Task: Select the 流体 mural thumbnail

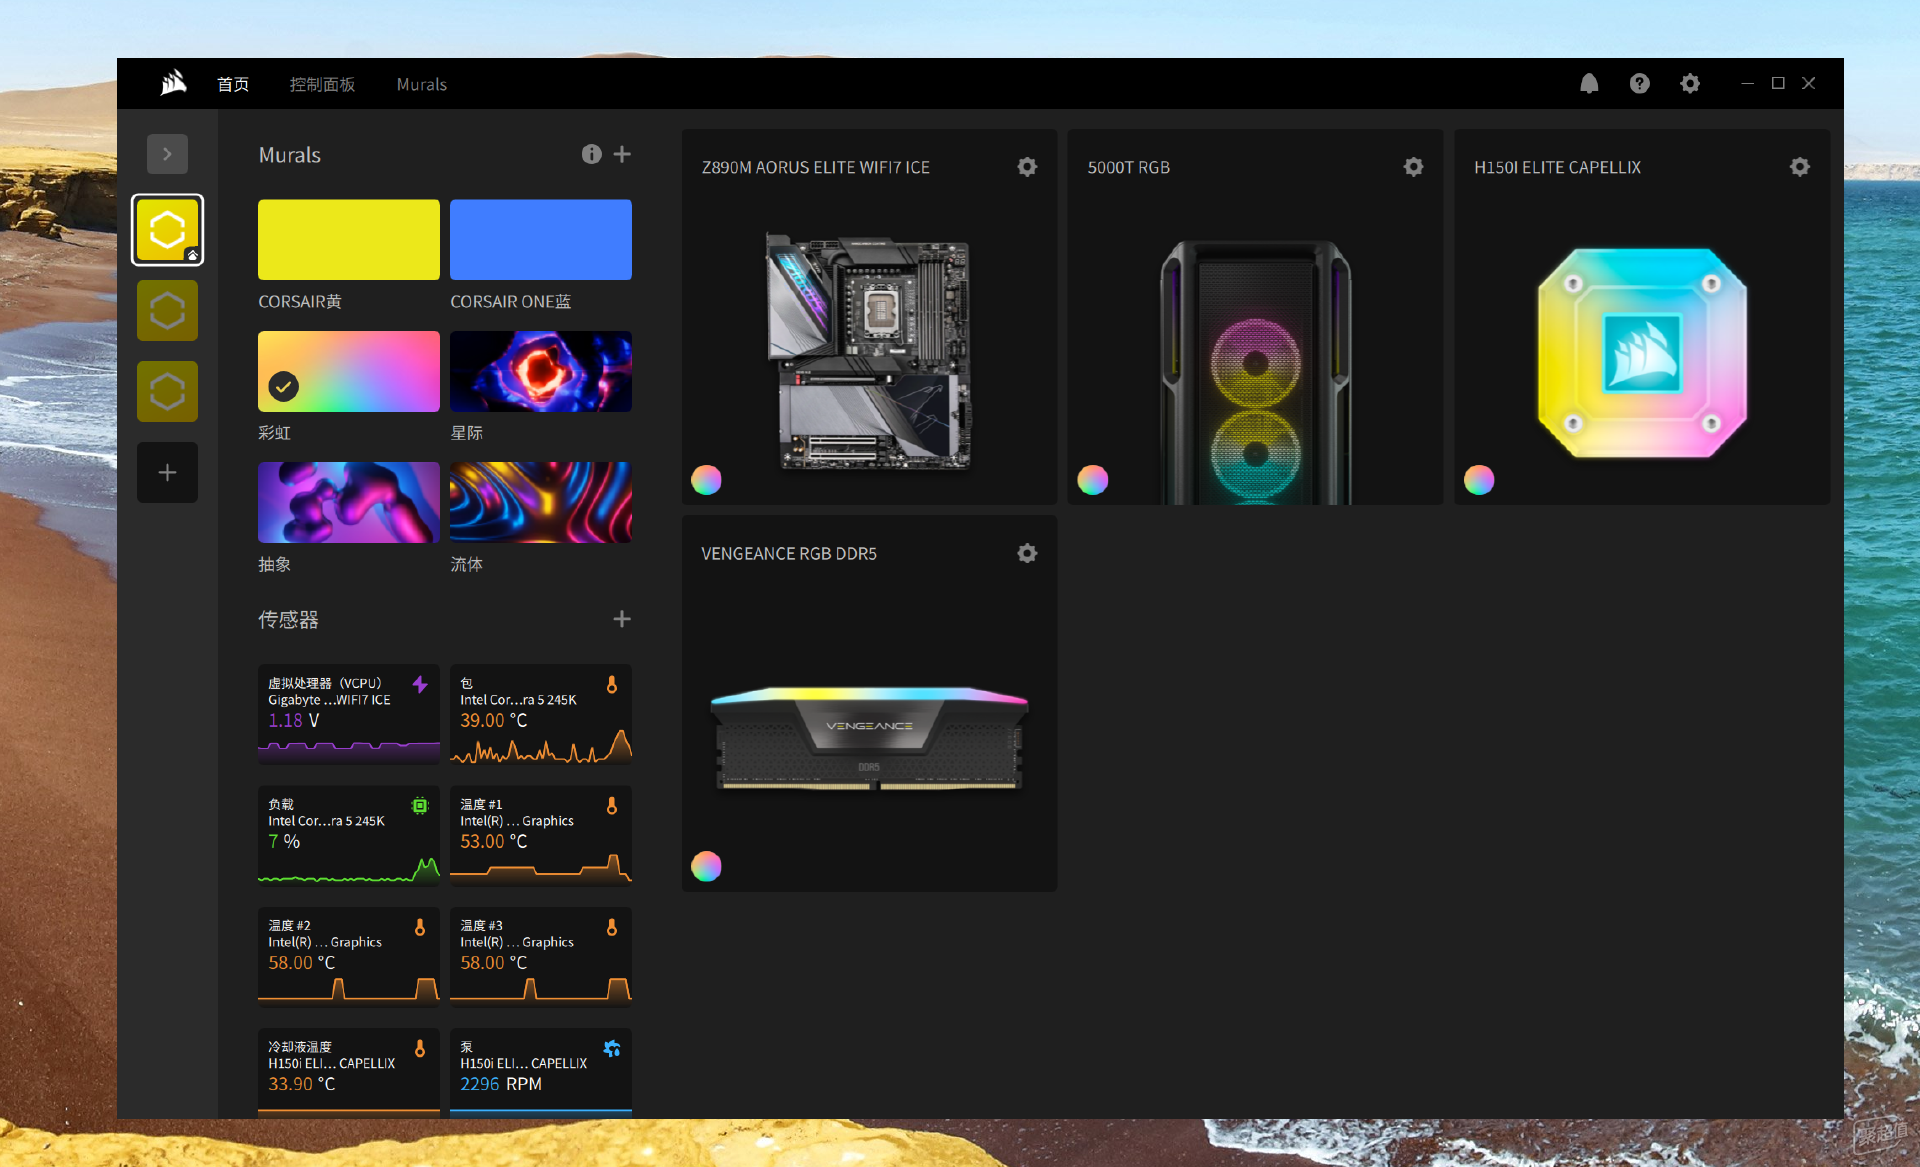Action: (x=541, y=502)
